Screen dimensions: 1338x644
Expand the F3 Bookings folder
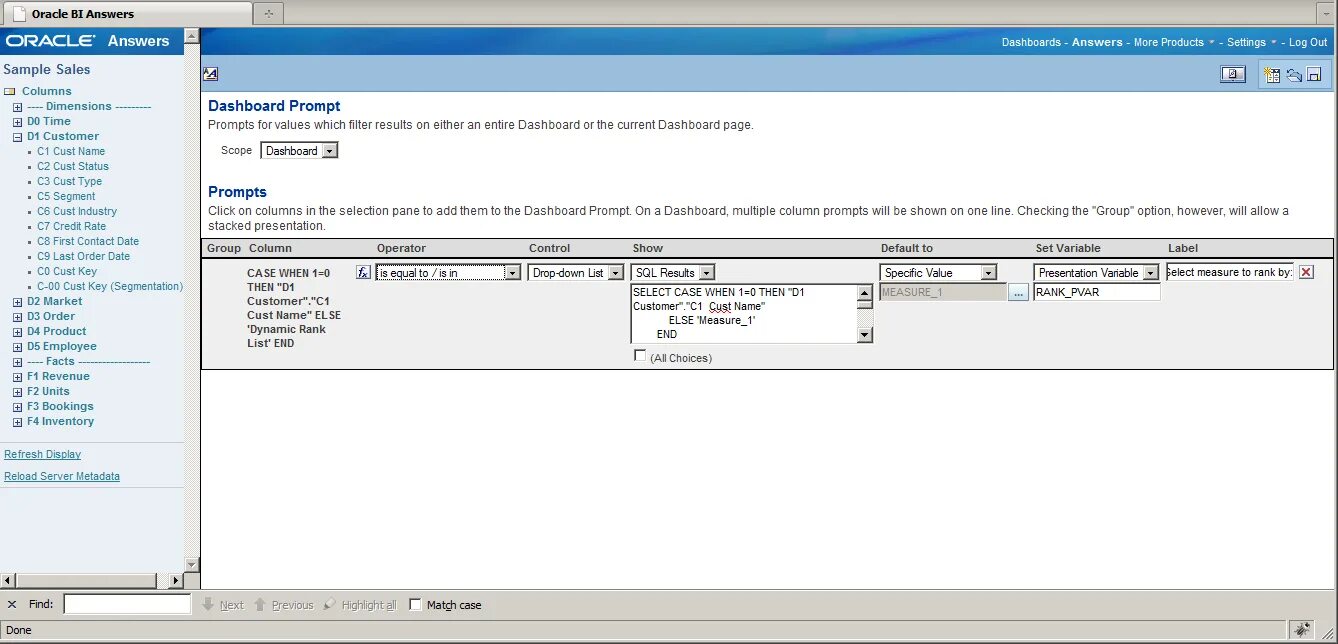(x=17, y=406)
